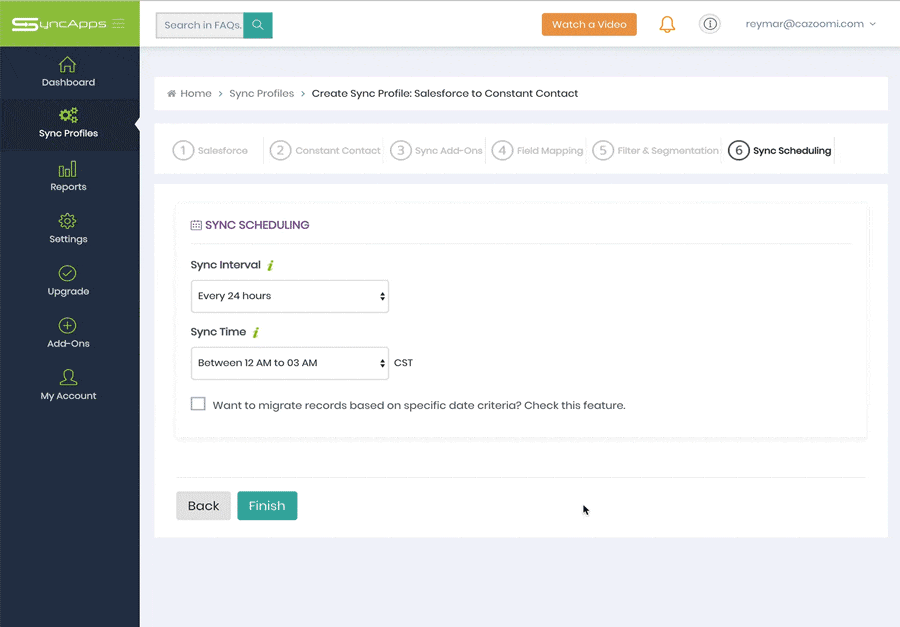This screenshot has width=900, height=627.
Task: Open the Dashboard home icon
Action: (67, 64)
